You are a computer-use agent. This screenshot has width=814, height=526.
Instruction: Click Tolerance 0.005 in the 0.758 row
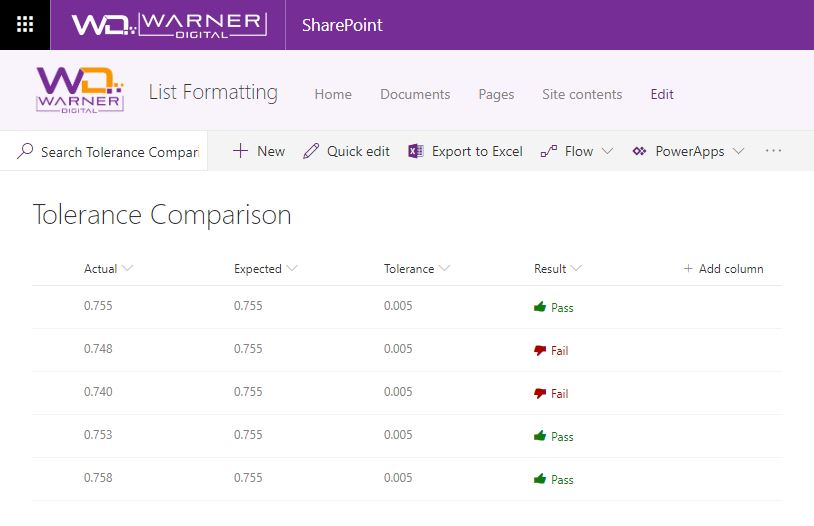pyautogui.click(x=398, y=478)
